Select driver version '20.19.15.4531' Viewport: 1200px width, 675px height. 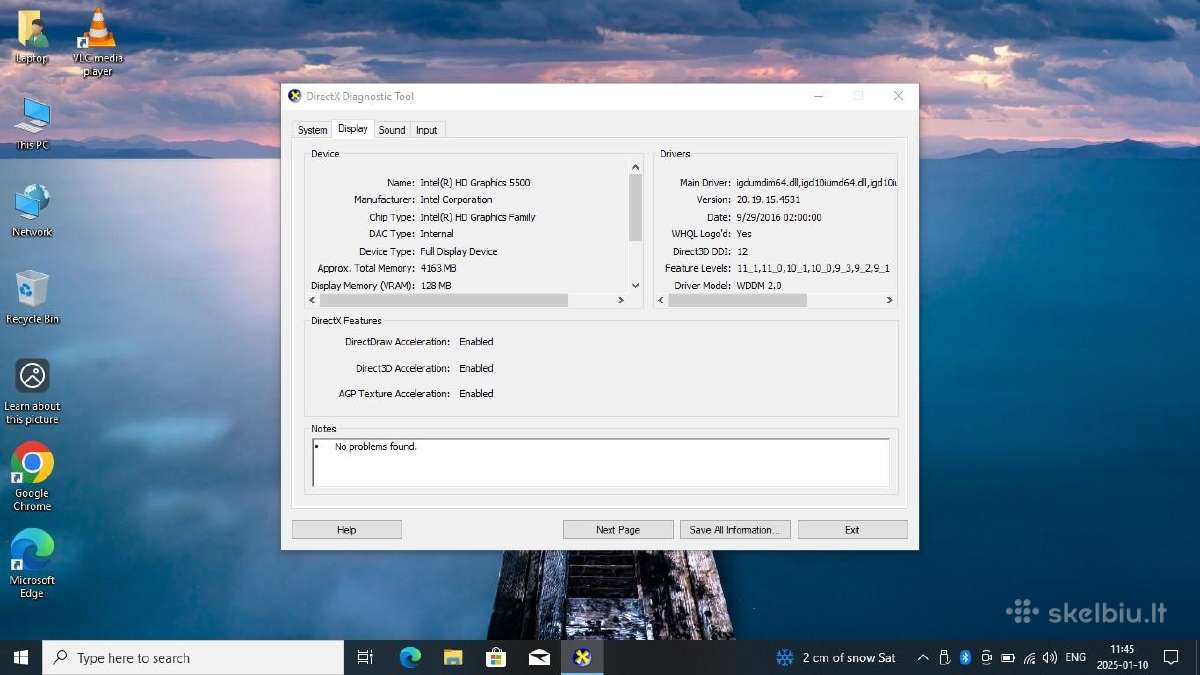[768, 200]
